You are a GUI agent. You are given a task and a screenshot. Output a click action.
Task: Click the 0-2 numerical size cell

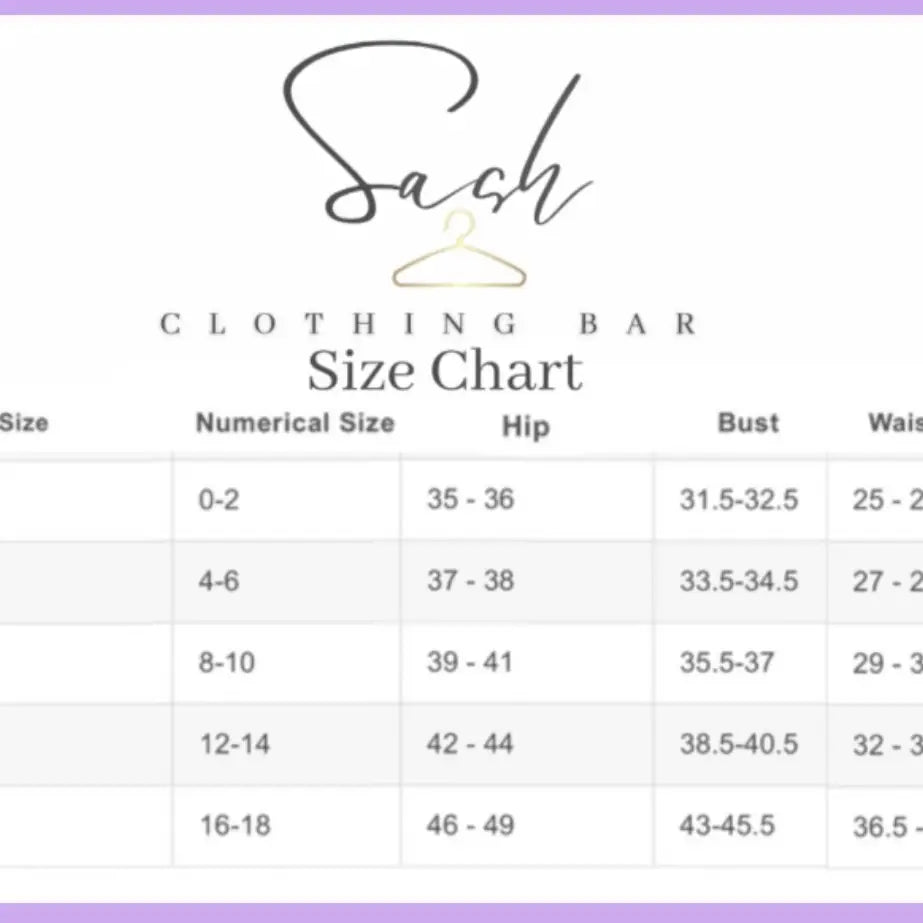click(x=219, y=500)
